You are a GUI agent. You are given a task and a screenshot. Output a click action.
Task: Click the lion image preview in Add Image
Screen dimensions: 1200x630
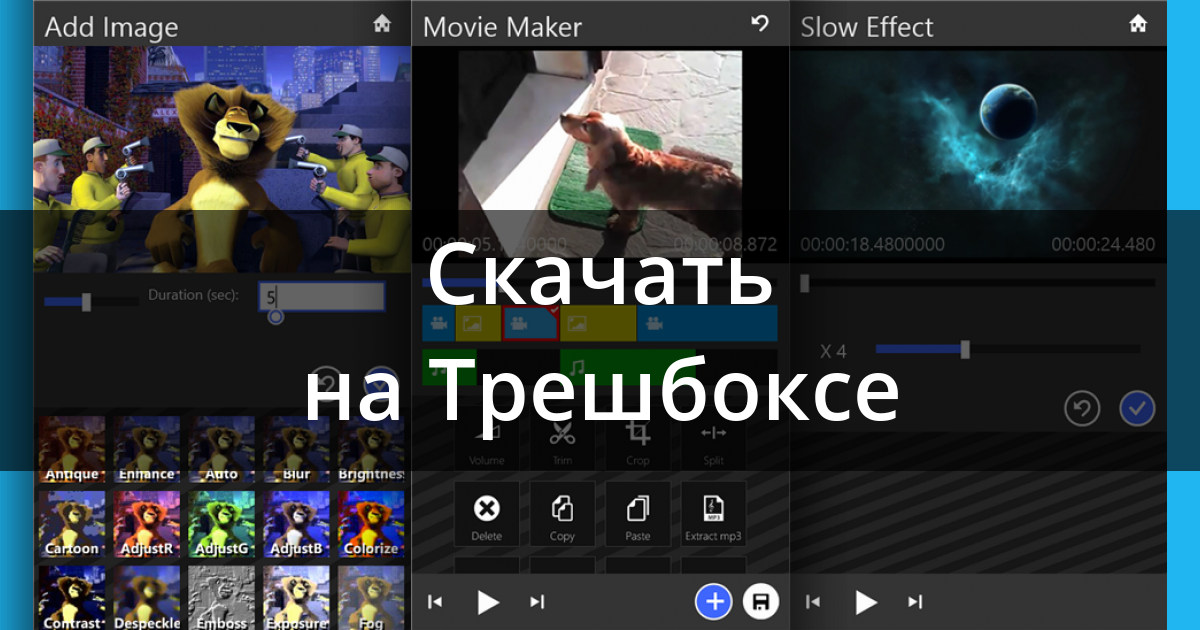pyautogui.click(x=223, y=158)
